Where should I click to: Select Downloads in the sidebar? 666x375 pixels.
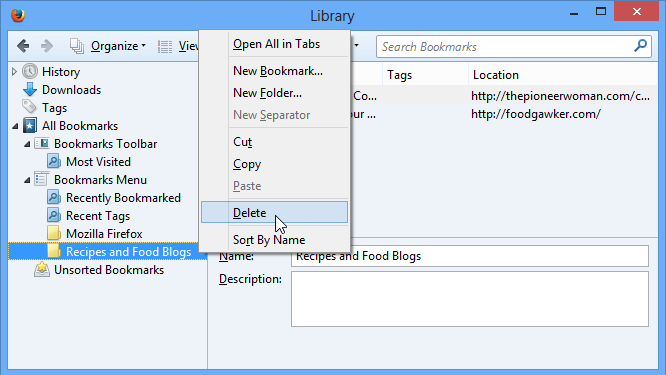click(71, 90)
